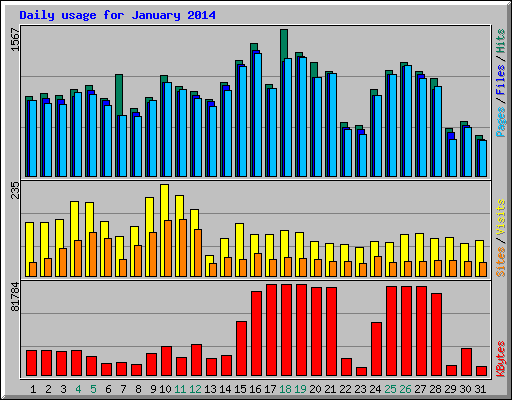Click the cyan pages bar for day 26
512x400 pixels.
(x=408, y=121)
